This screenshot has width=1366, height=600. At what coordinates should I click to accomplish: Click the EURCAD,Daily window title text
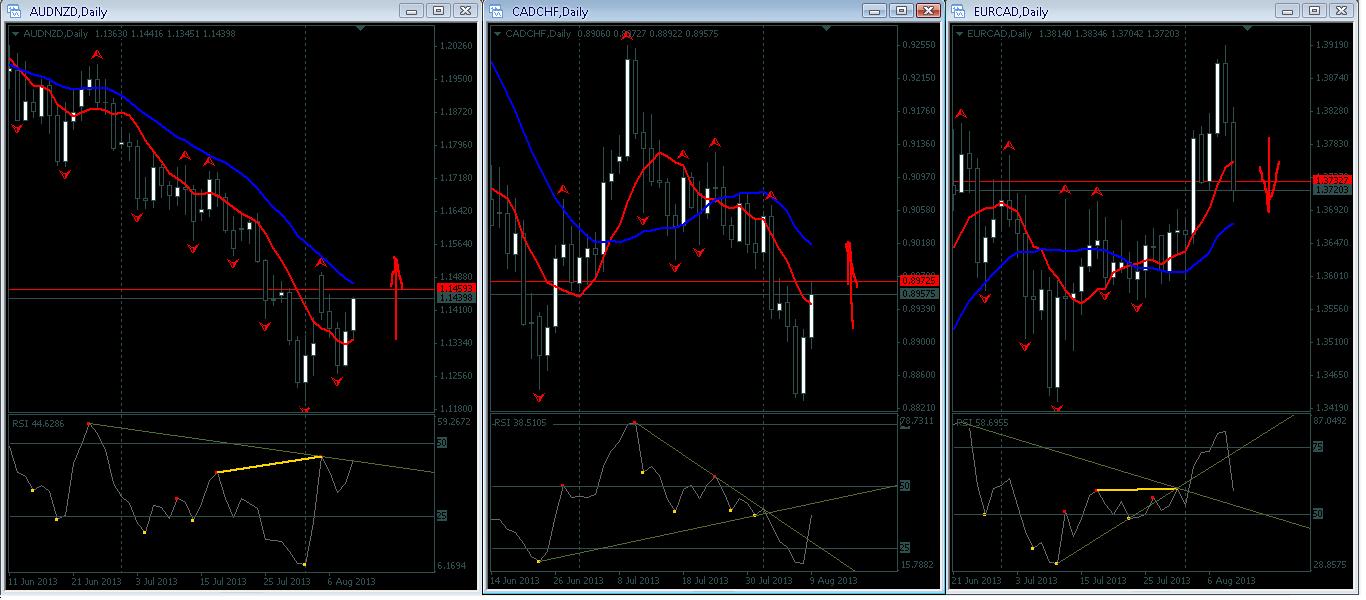(1010, 12)
